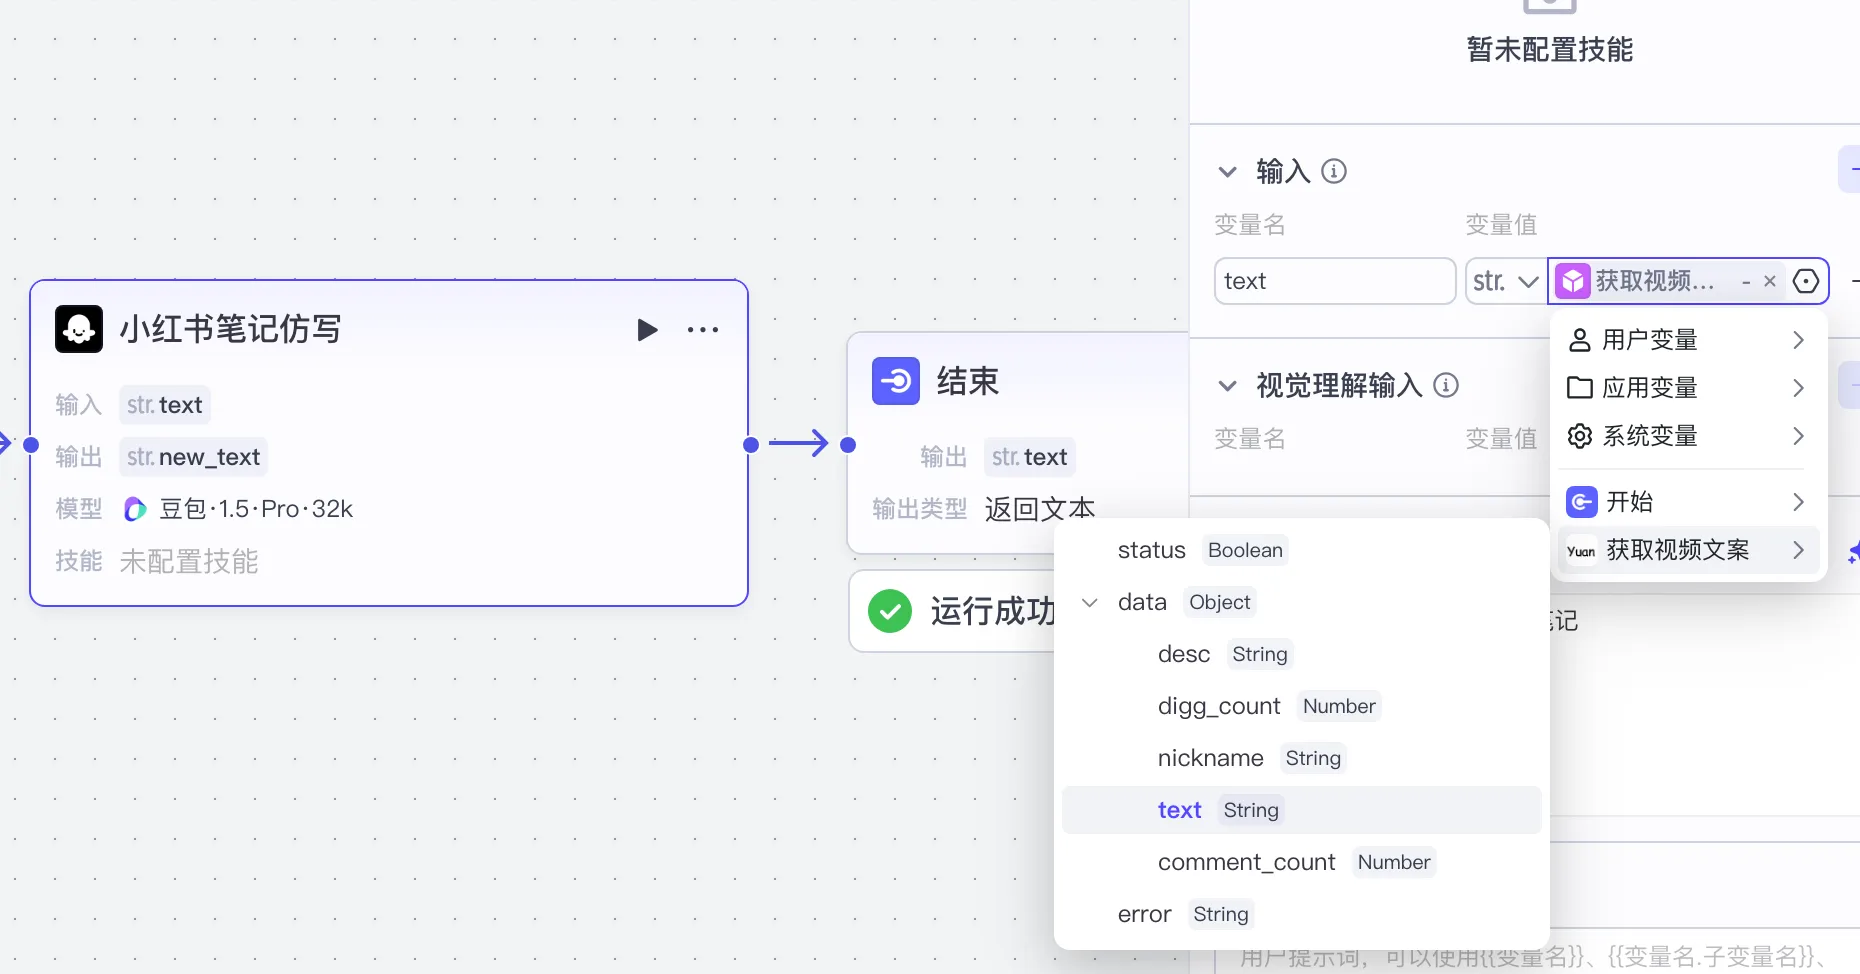
Task: Open the 应用变量 submenu
Action: pos(1687,388)
